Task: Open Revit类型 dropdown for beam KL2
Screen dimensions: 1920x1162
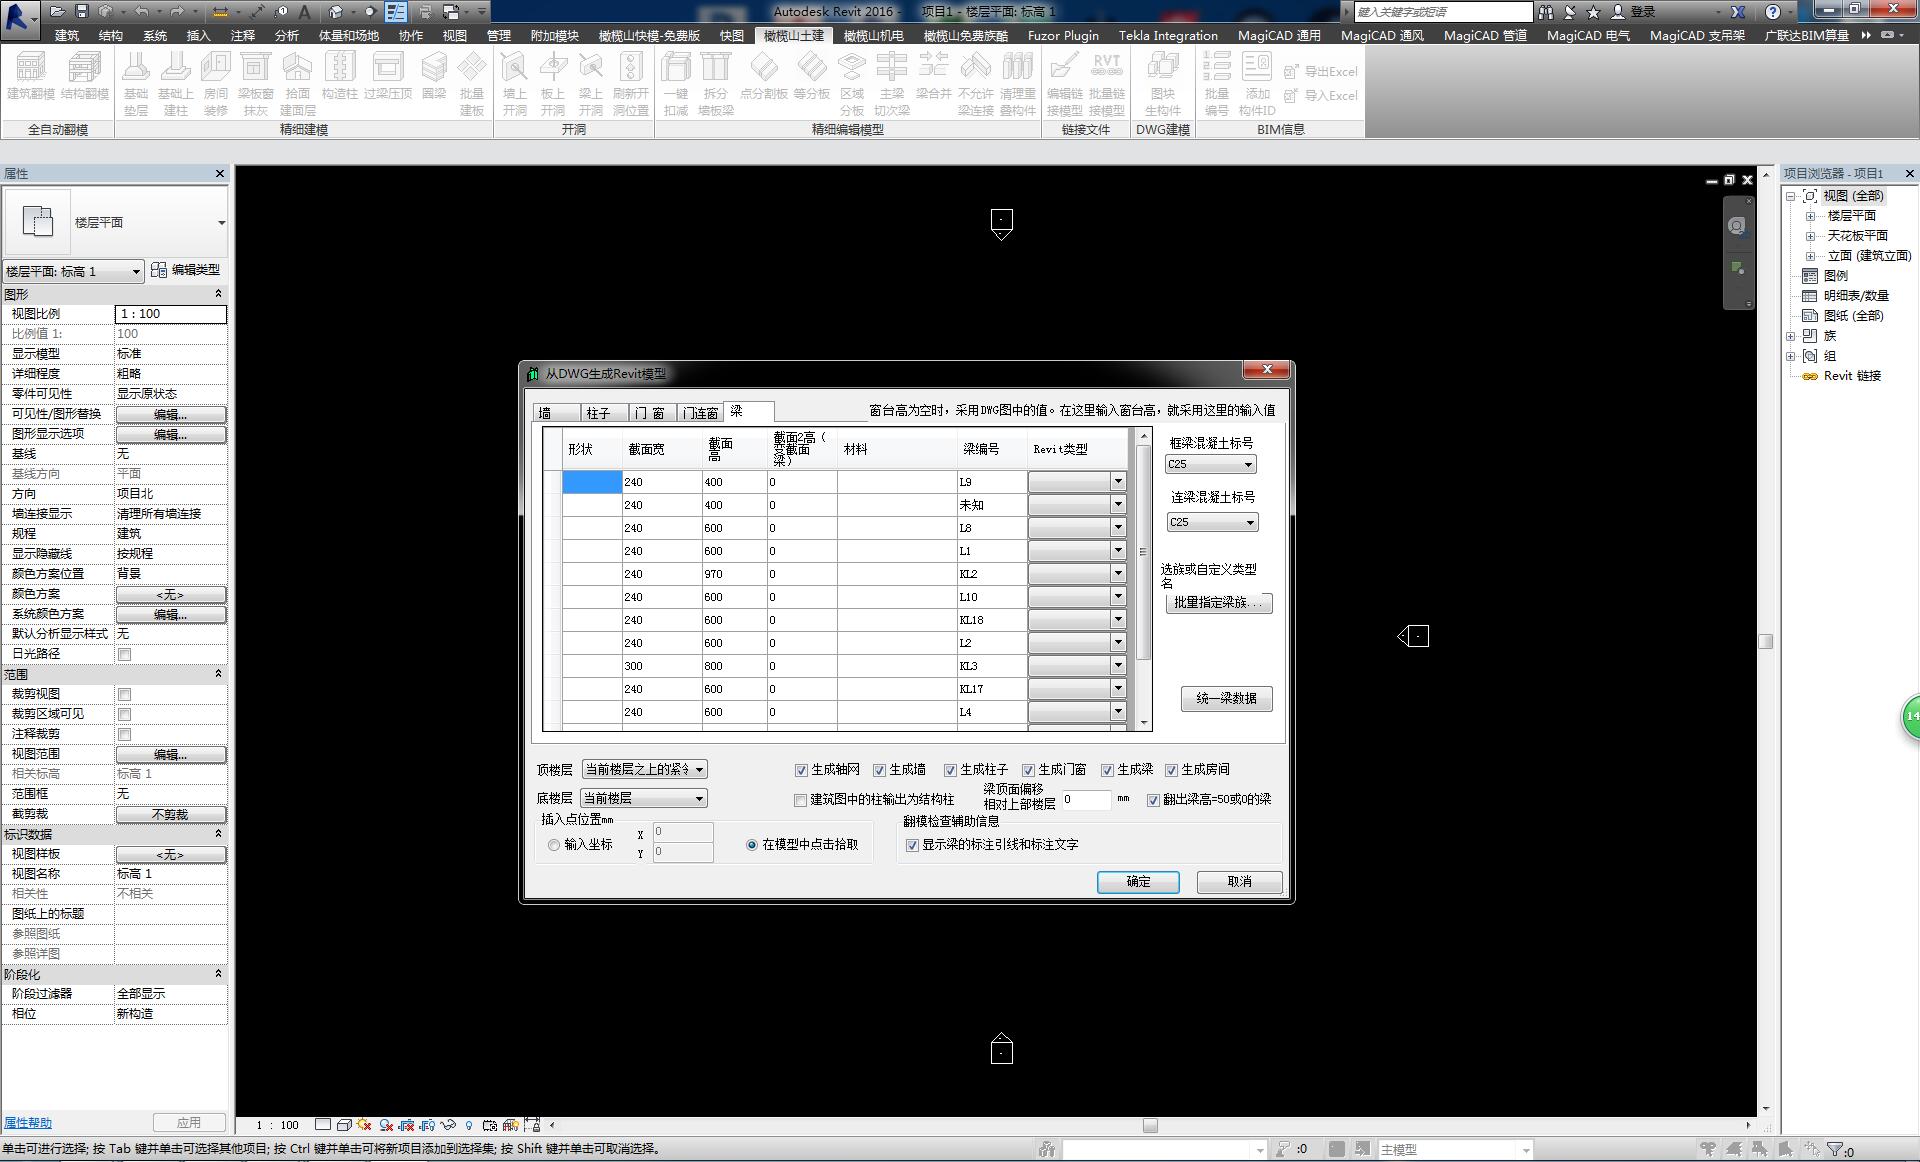Action: point(1118,574)
